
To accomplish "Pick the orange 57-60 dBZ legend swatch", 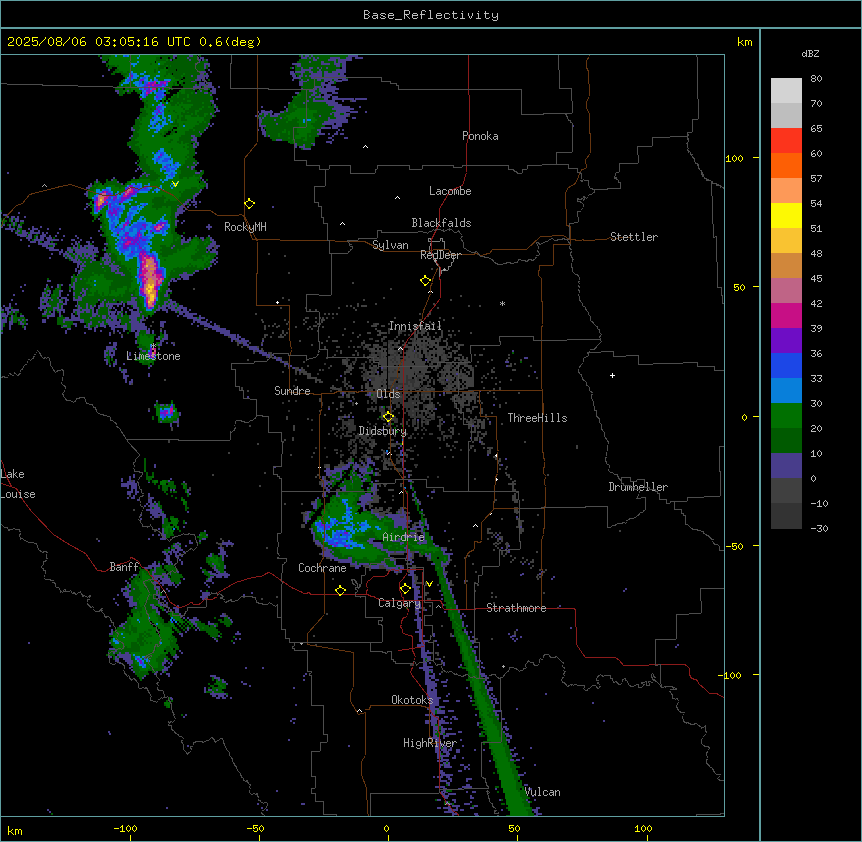I will (x=786, y=165).
